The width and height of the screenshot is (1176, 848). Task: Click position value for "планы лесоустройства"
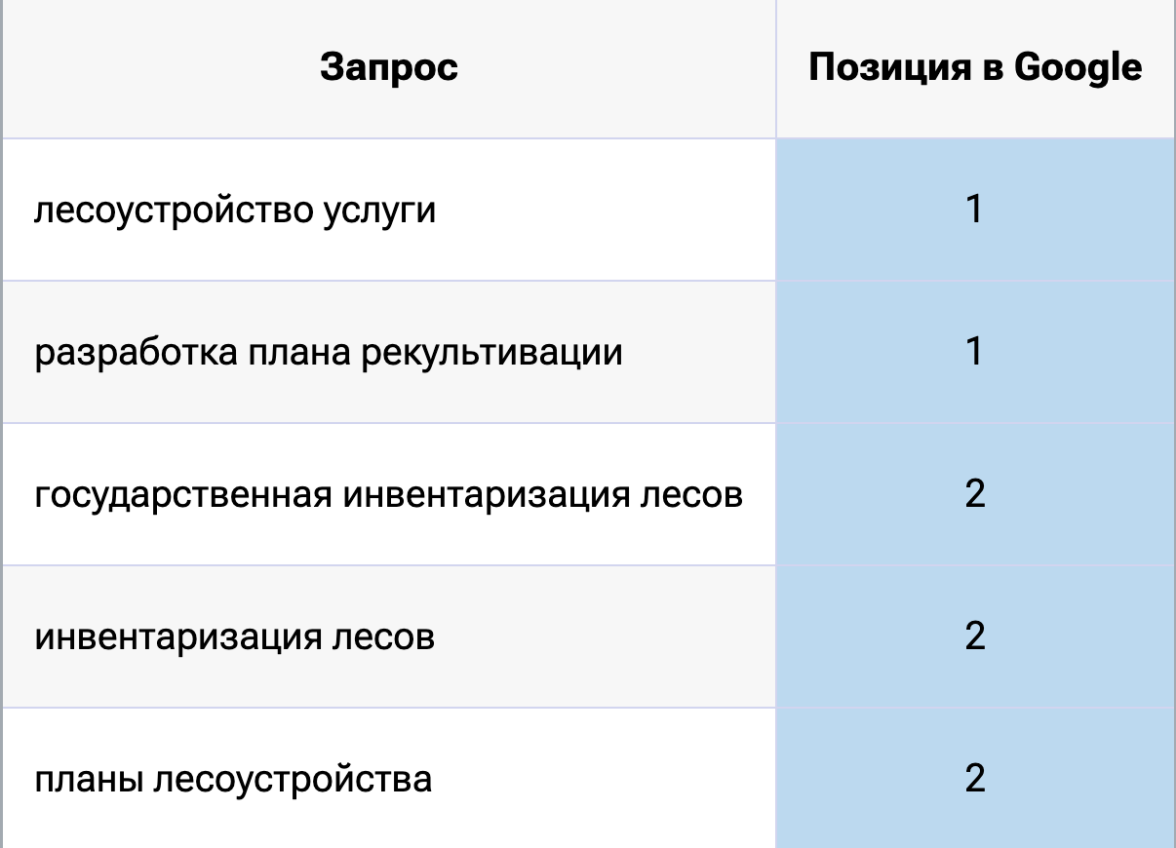tap(975, 779)
